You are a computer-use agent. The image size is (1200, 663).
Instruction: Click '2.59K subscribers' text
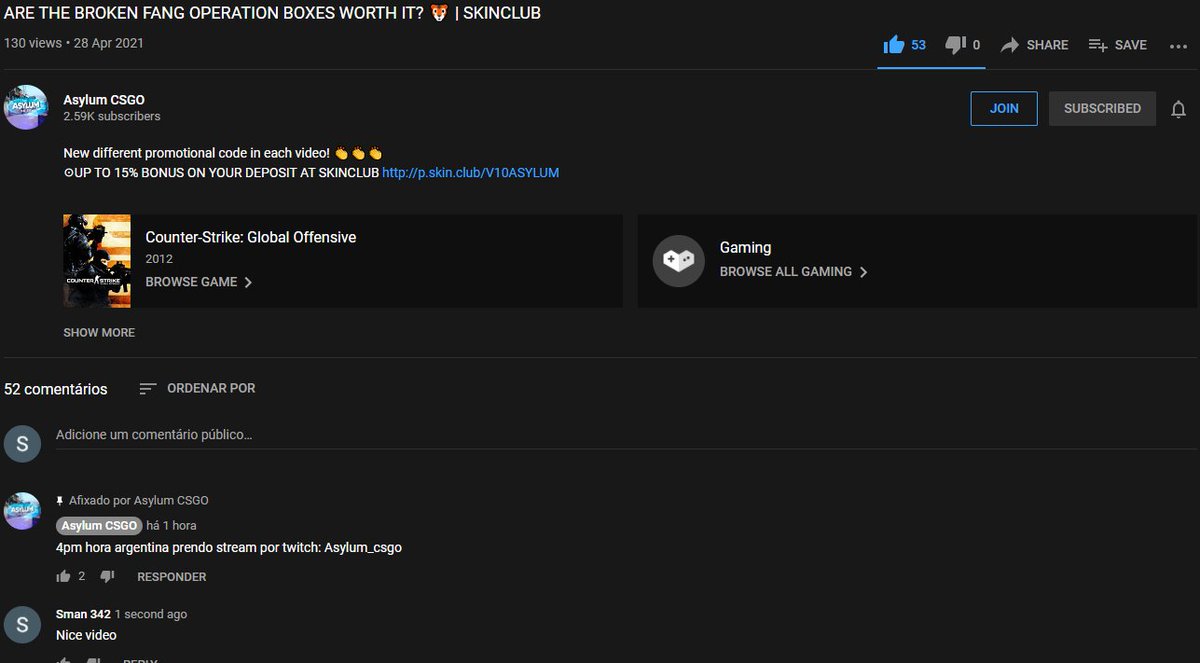[112, 116]
